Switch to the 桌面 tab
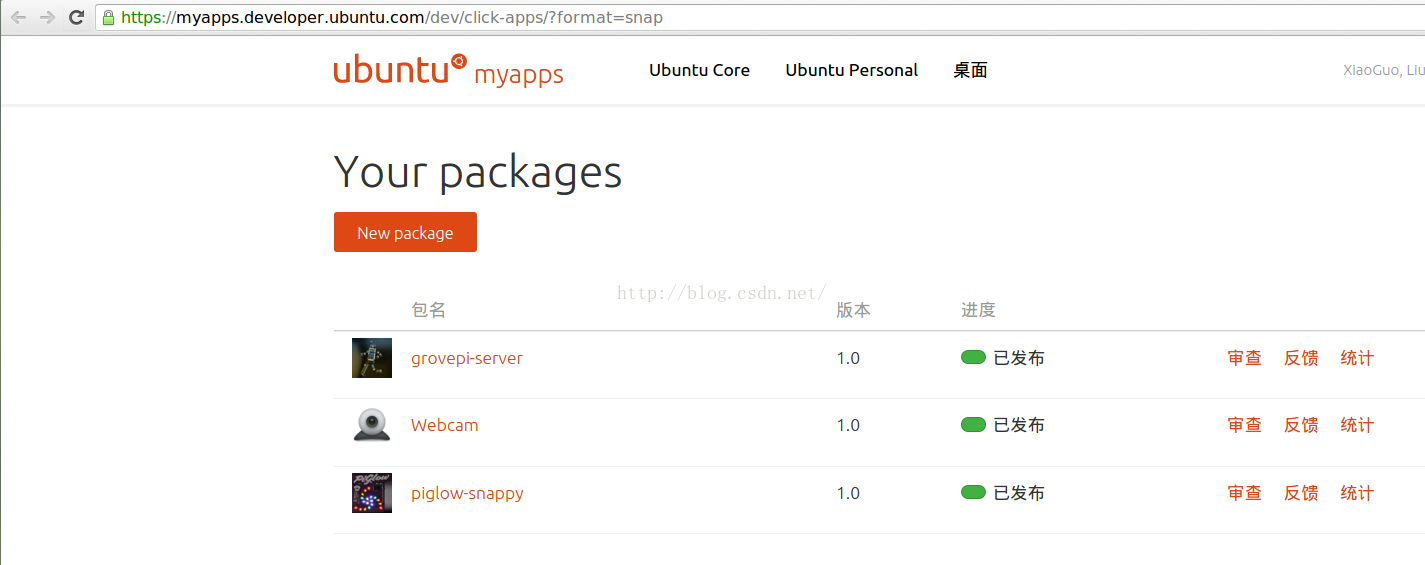Image resolution: width=1425 pixels, height=565 pixels. pos(970,70)
